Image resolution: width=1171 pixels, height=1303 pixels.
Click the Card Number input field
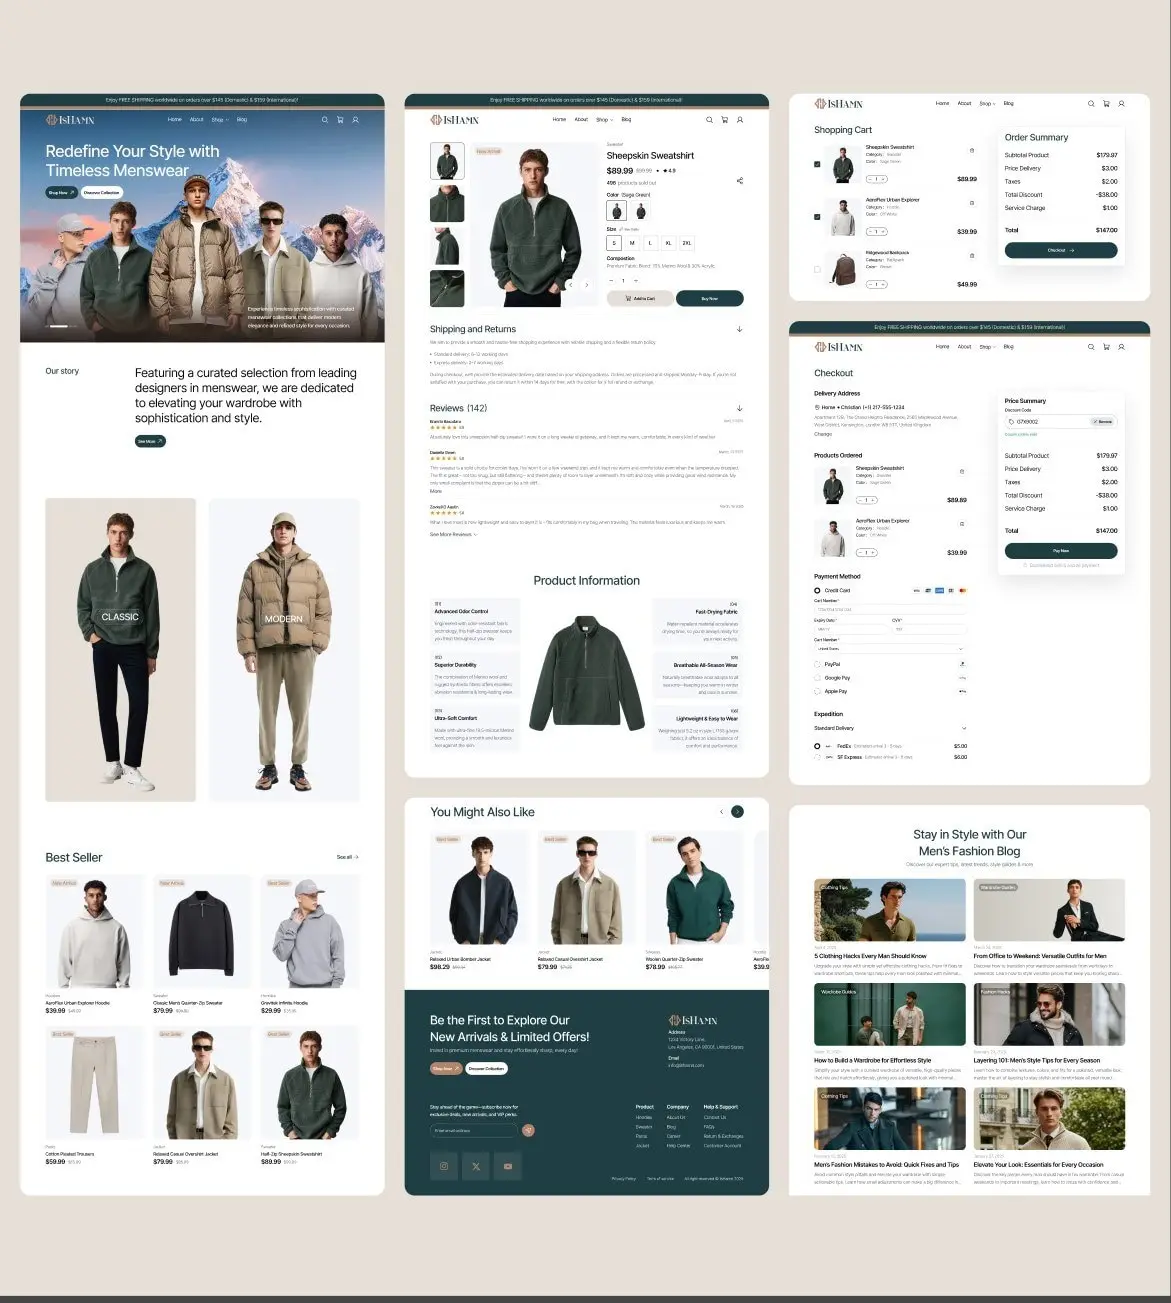point(890,609)
